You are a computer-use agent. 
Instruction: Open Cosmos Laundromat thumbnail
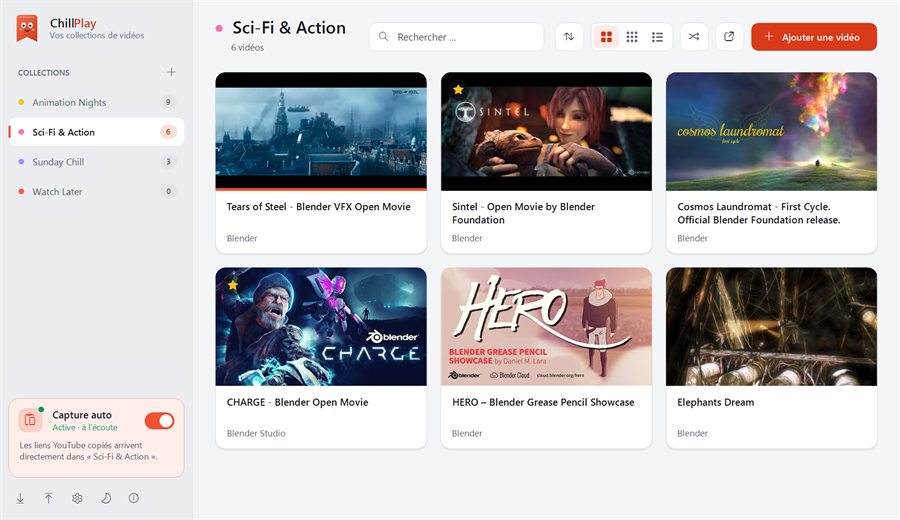771,131
